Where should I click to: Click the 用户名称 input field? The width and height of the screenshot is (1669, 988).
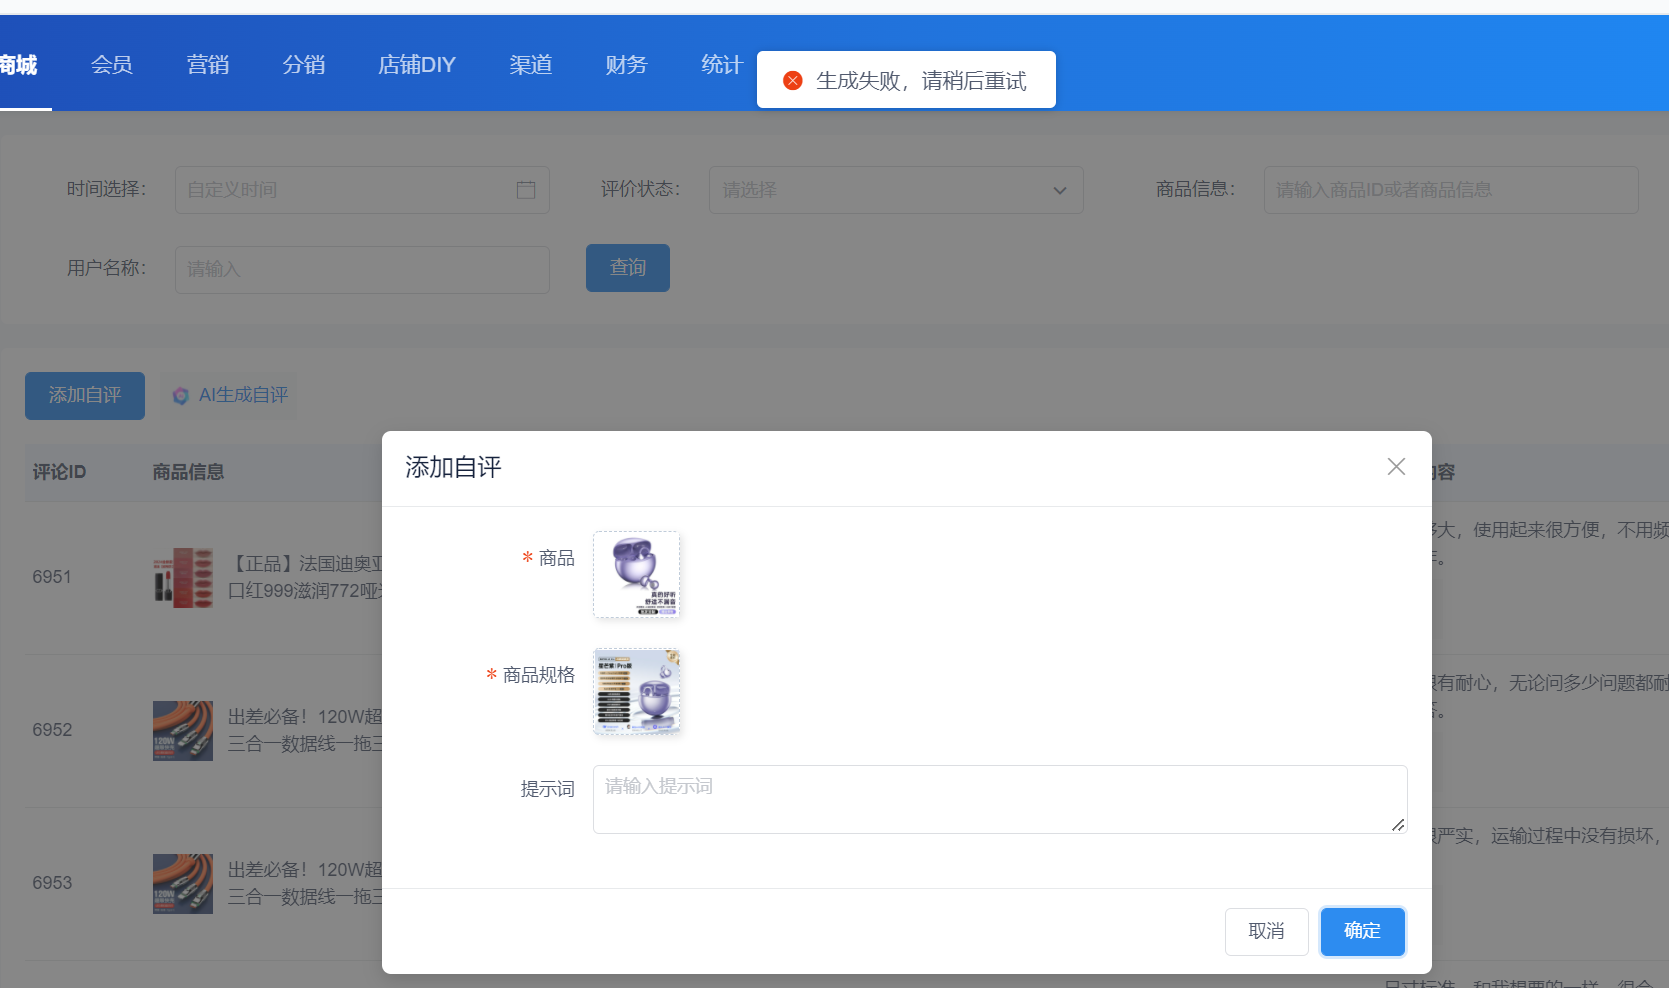coord(362,270)
